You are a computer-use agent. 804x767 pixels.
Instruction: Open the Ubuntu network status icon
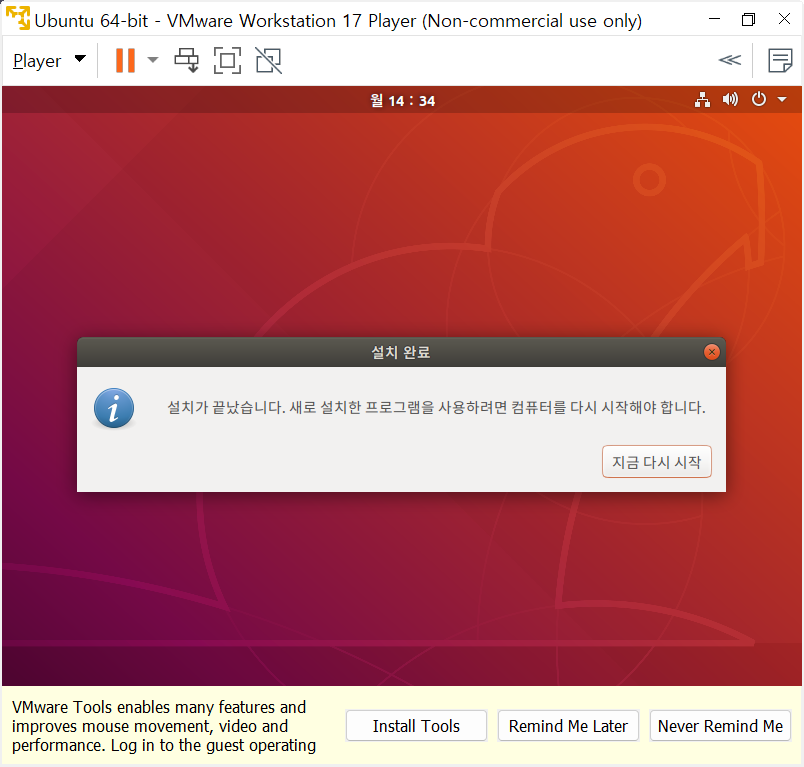point(702,99)
